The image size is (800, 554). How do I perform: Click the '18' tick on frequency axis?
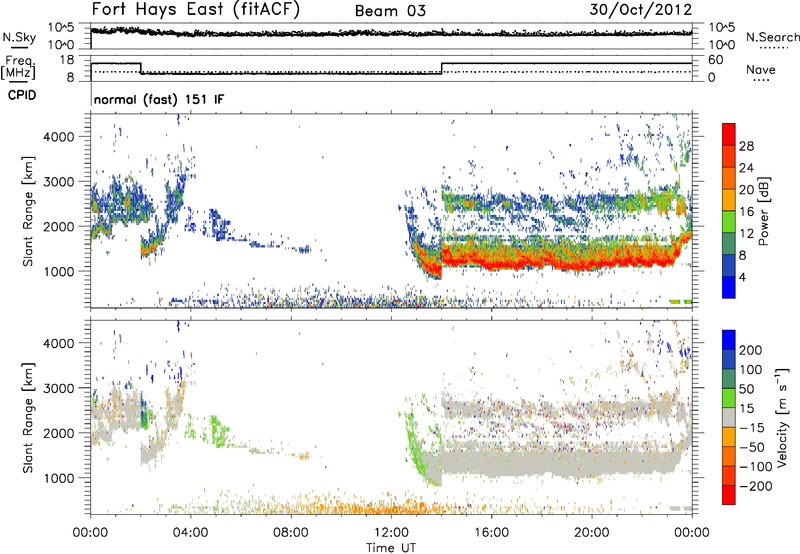click(67, 60)
